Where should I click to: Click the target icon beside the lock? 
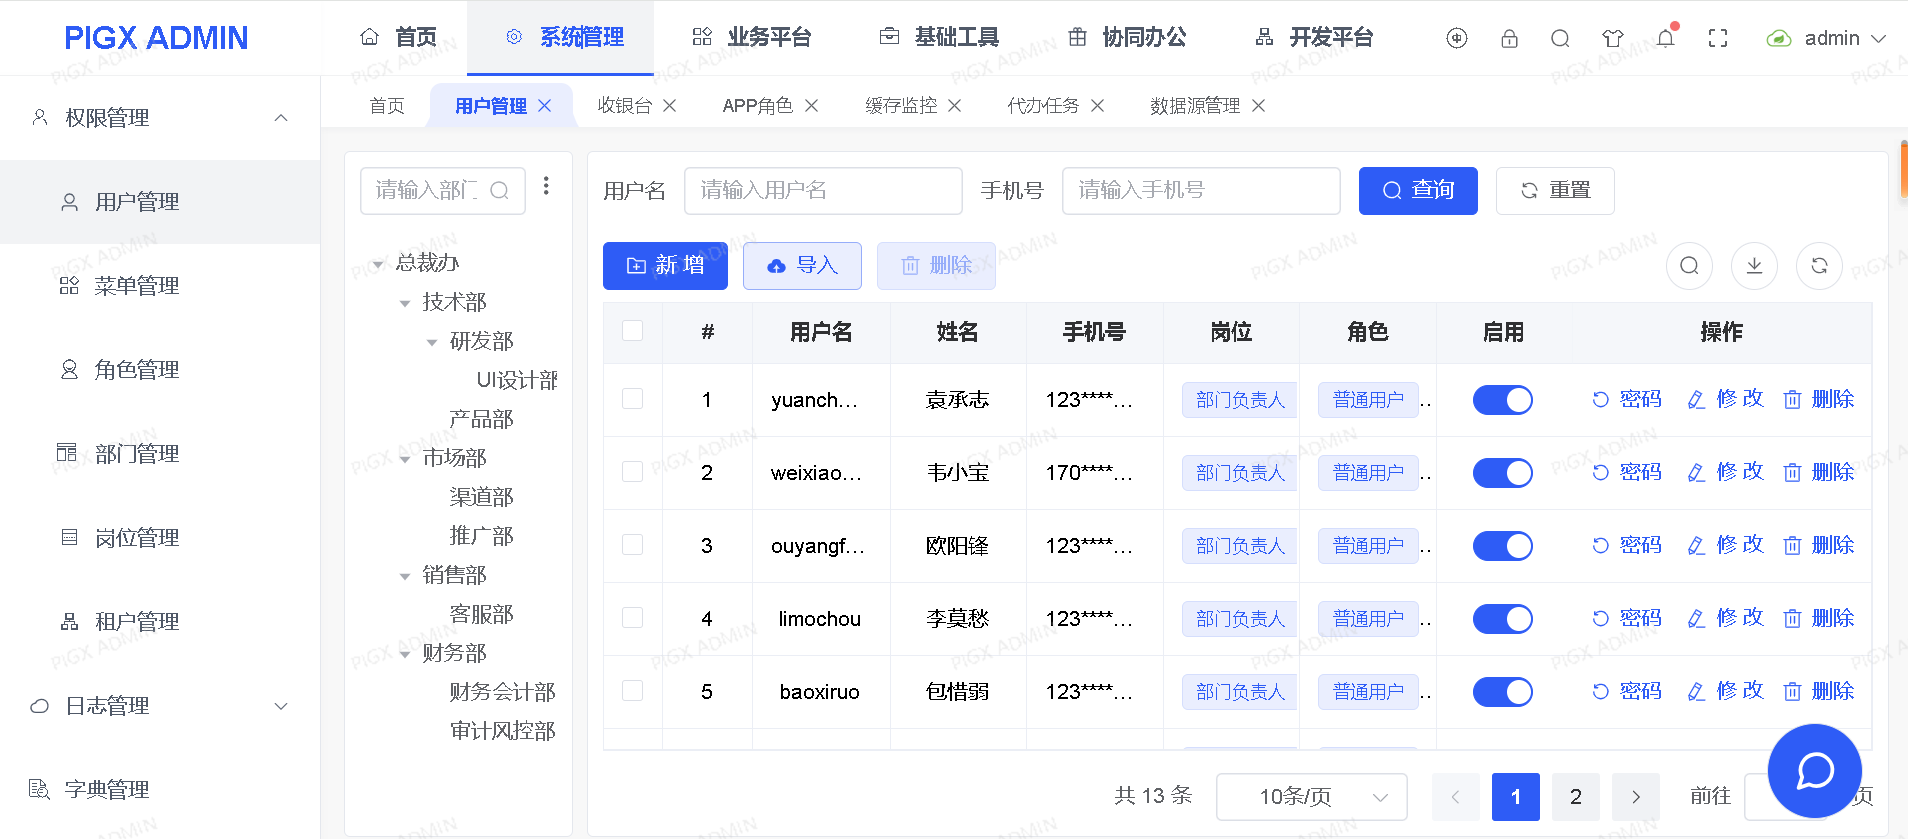coord(1457,38)
